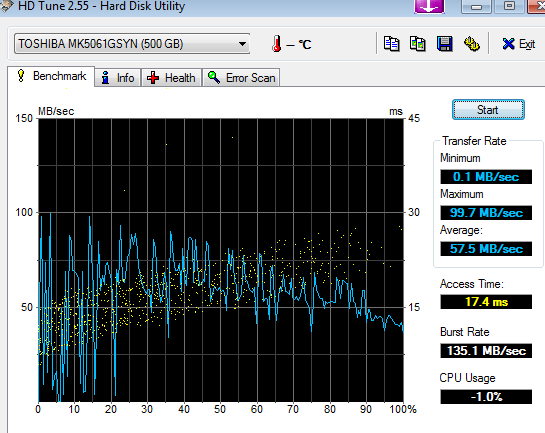Click the copy screenshot to clipboard icon
This screenshot has width=545, height=433.
click(418, 44)
